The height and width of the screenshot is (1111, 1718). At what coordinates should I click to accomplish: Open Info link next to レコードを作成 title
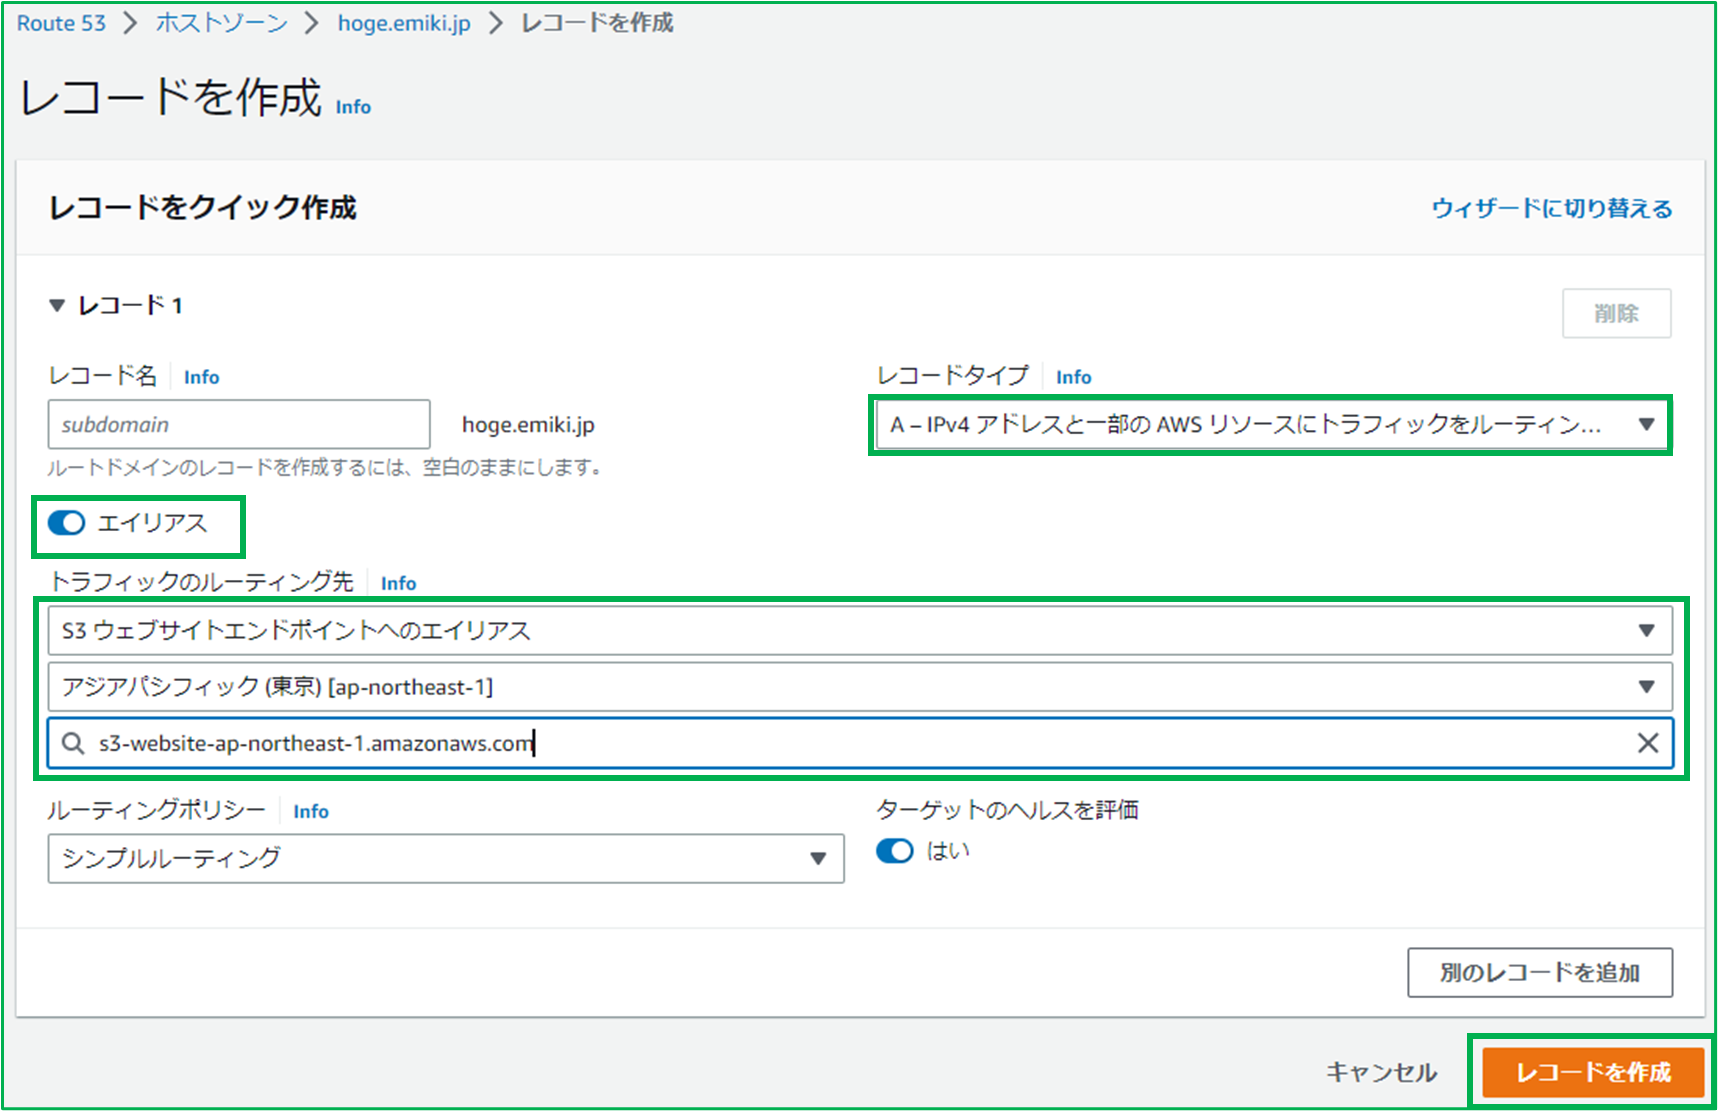(353, 107)
